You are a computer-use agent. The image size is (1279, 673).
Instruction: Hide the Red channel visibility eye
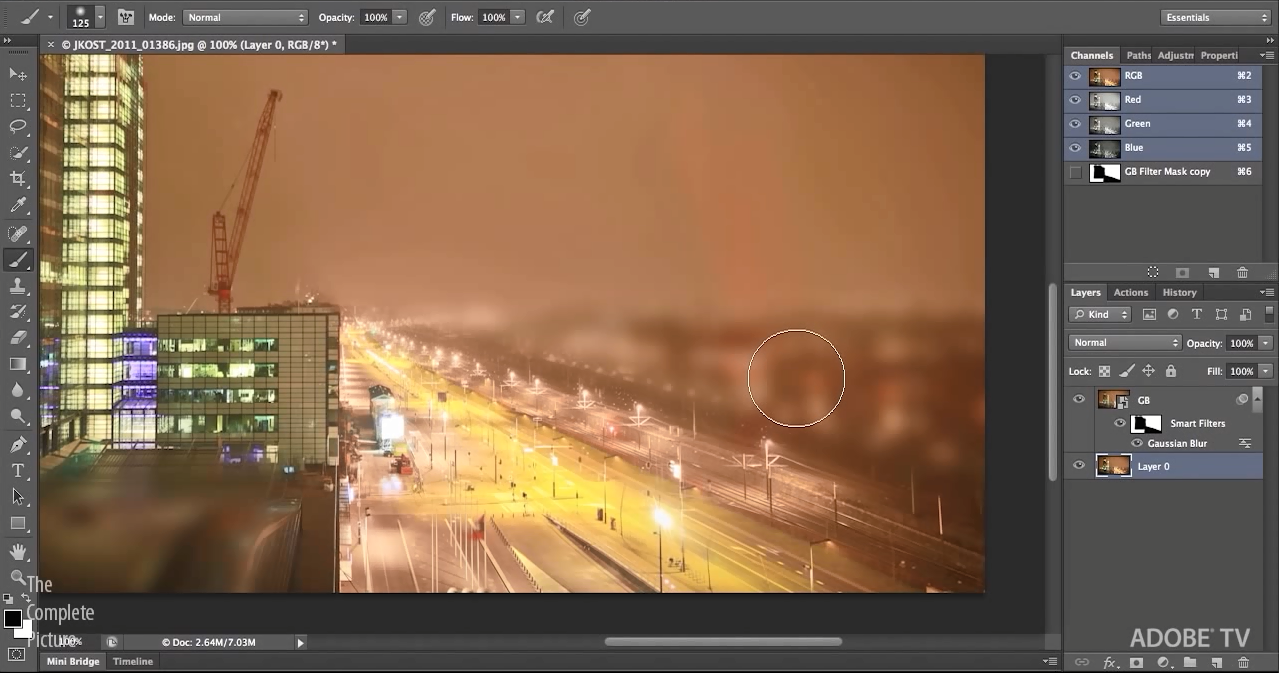tap(1075, 99)
